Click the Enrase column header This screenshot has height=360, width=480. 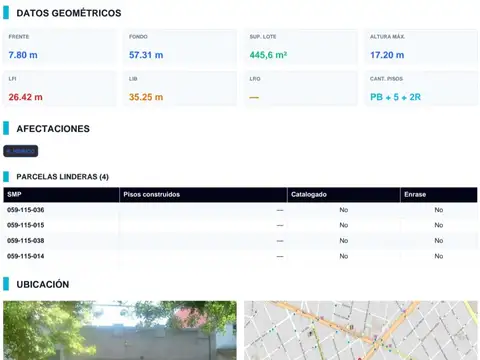click(x=439, y=195)
